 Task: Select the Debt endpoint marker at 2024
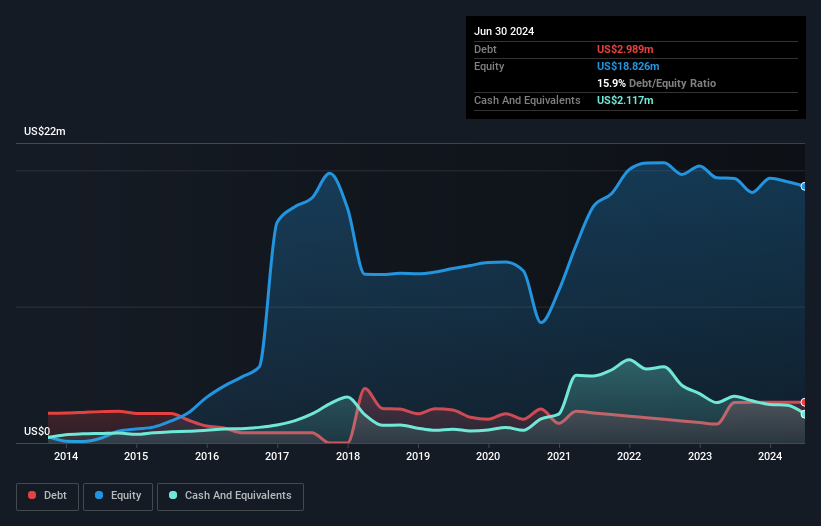tap(804, 402)
